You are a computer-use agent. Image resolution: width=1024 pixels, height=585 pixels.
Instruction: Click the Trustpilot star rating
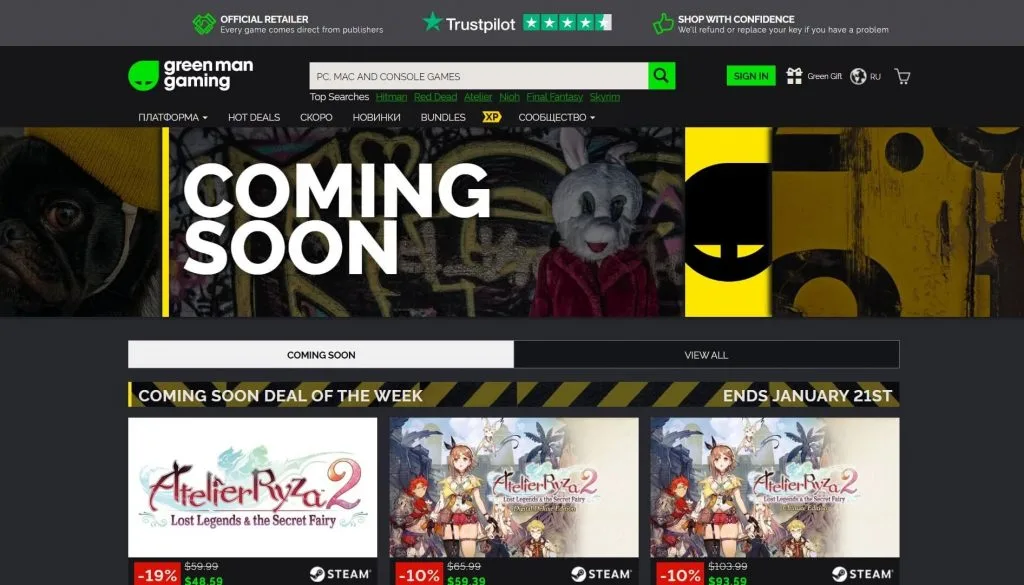tap(567, 22)
